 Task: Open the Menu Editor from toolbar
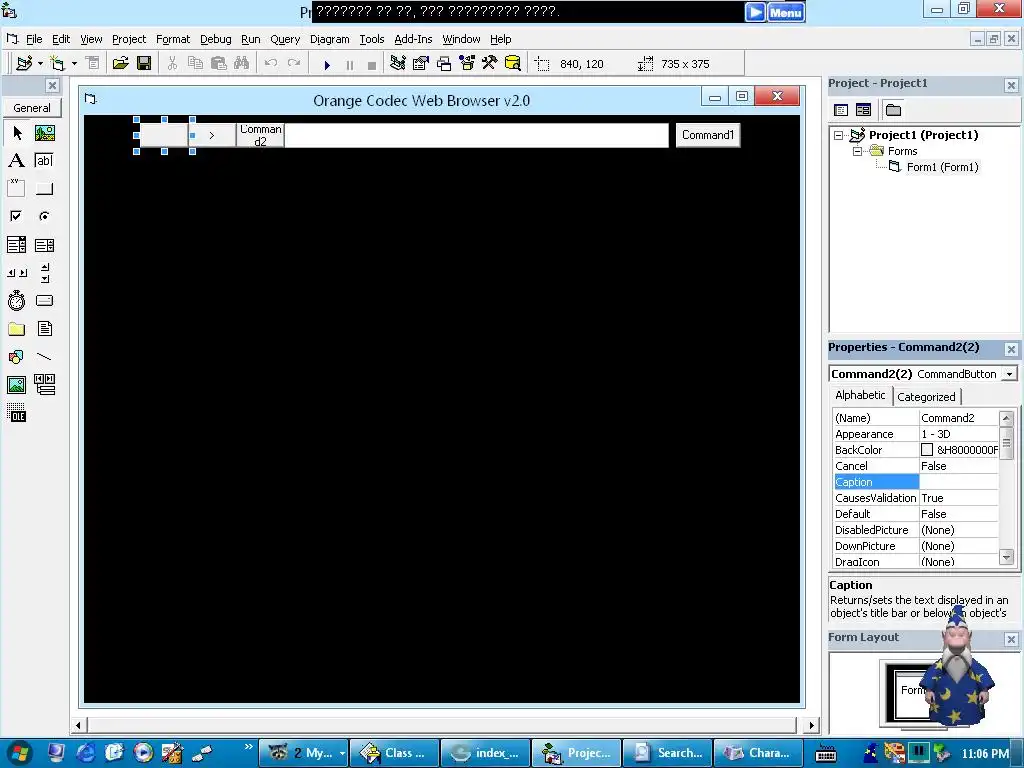pyautogui.click(x=93, y=63)
